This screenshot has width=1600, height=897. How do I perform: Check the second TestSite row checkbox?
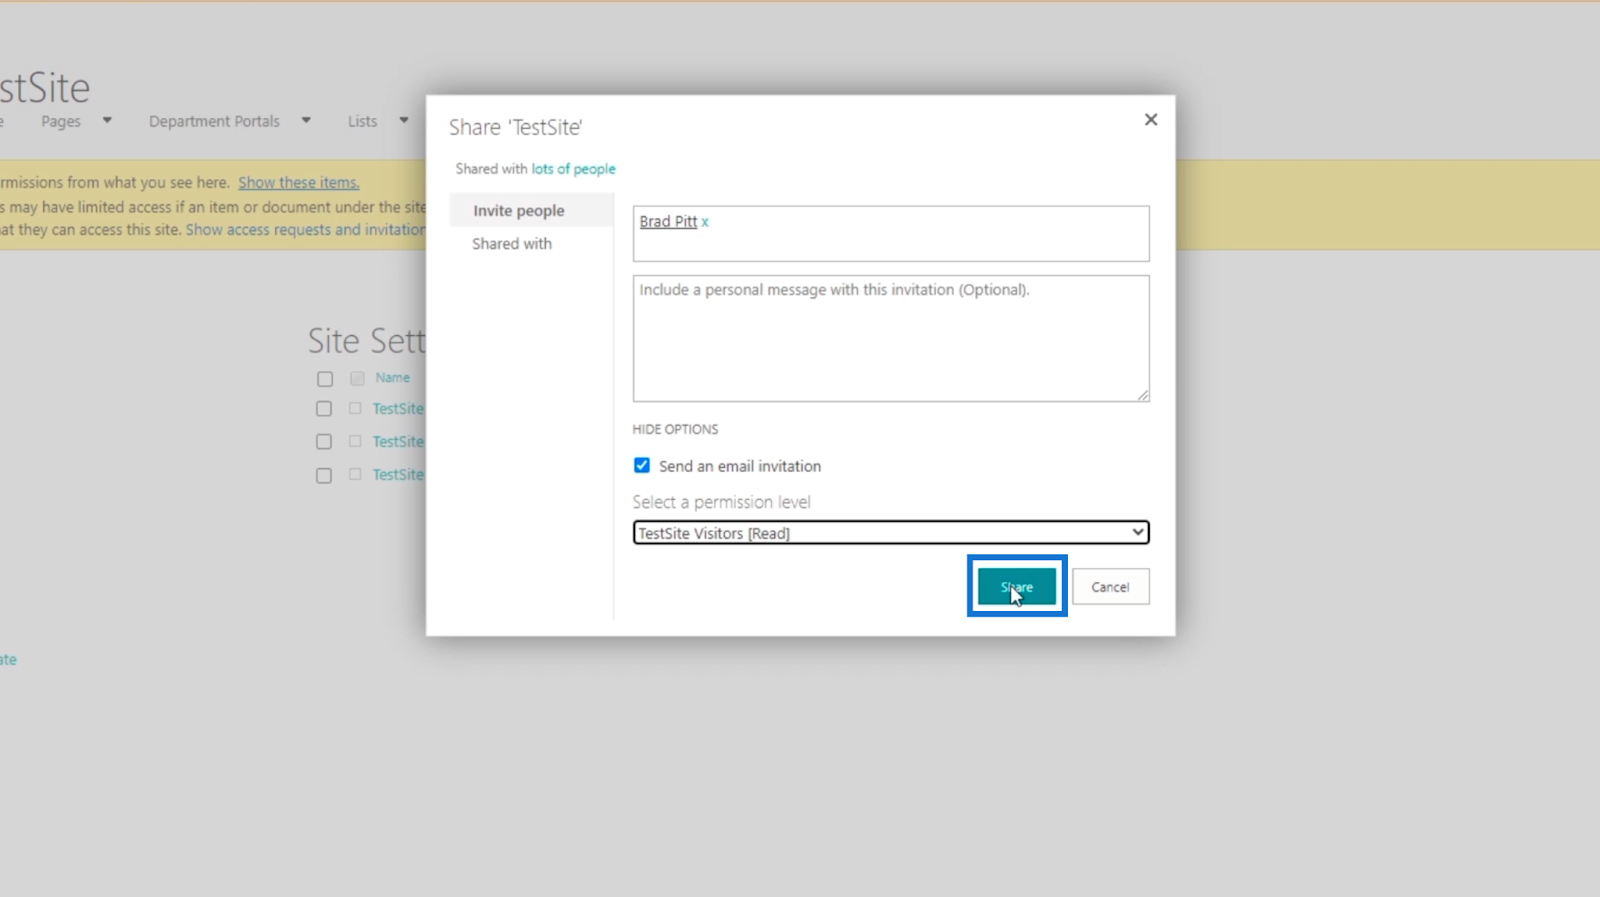click(x=324, y=442)
